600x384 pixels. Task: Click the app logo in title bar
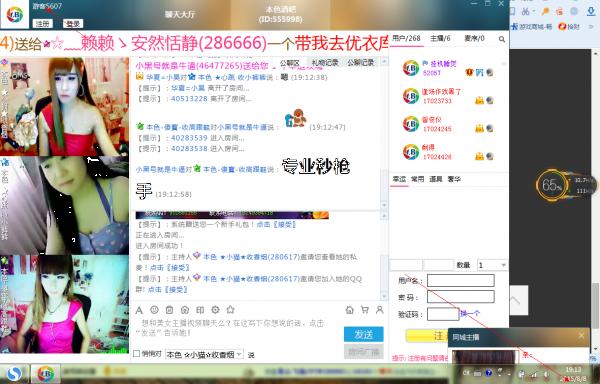point(15,15)
